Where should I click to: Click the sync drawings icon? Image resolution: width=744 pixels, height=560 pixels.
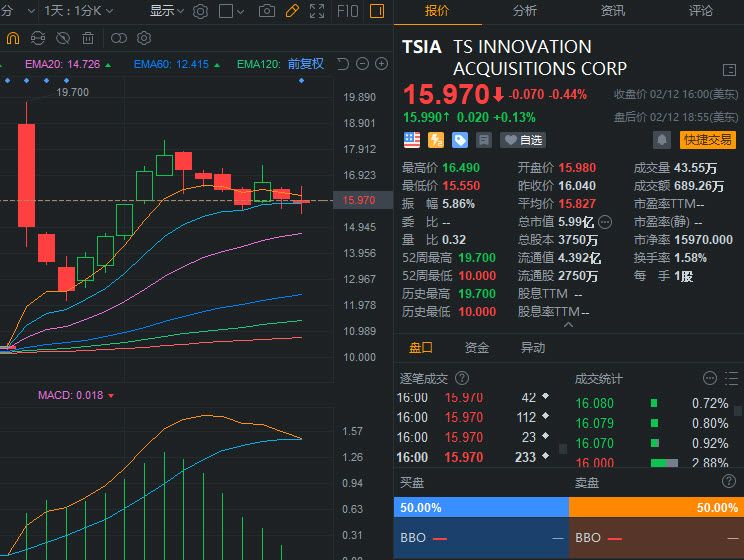point(38,38)
